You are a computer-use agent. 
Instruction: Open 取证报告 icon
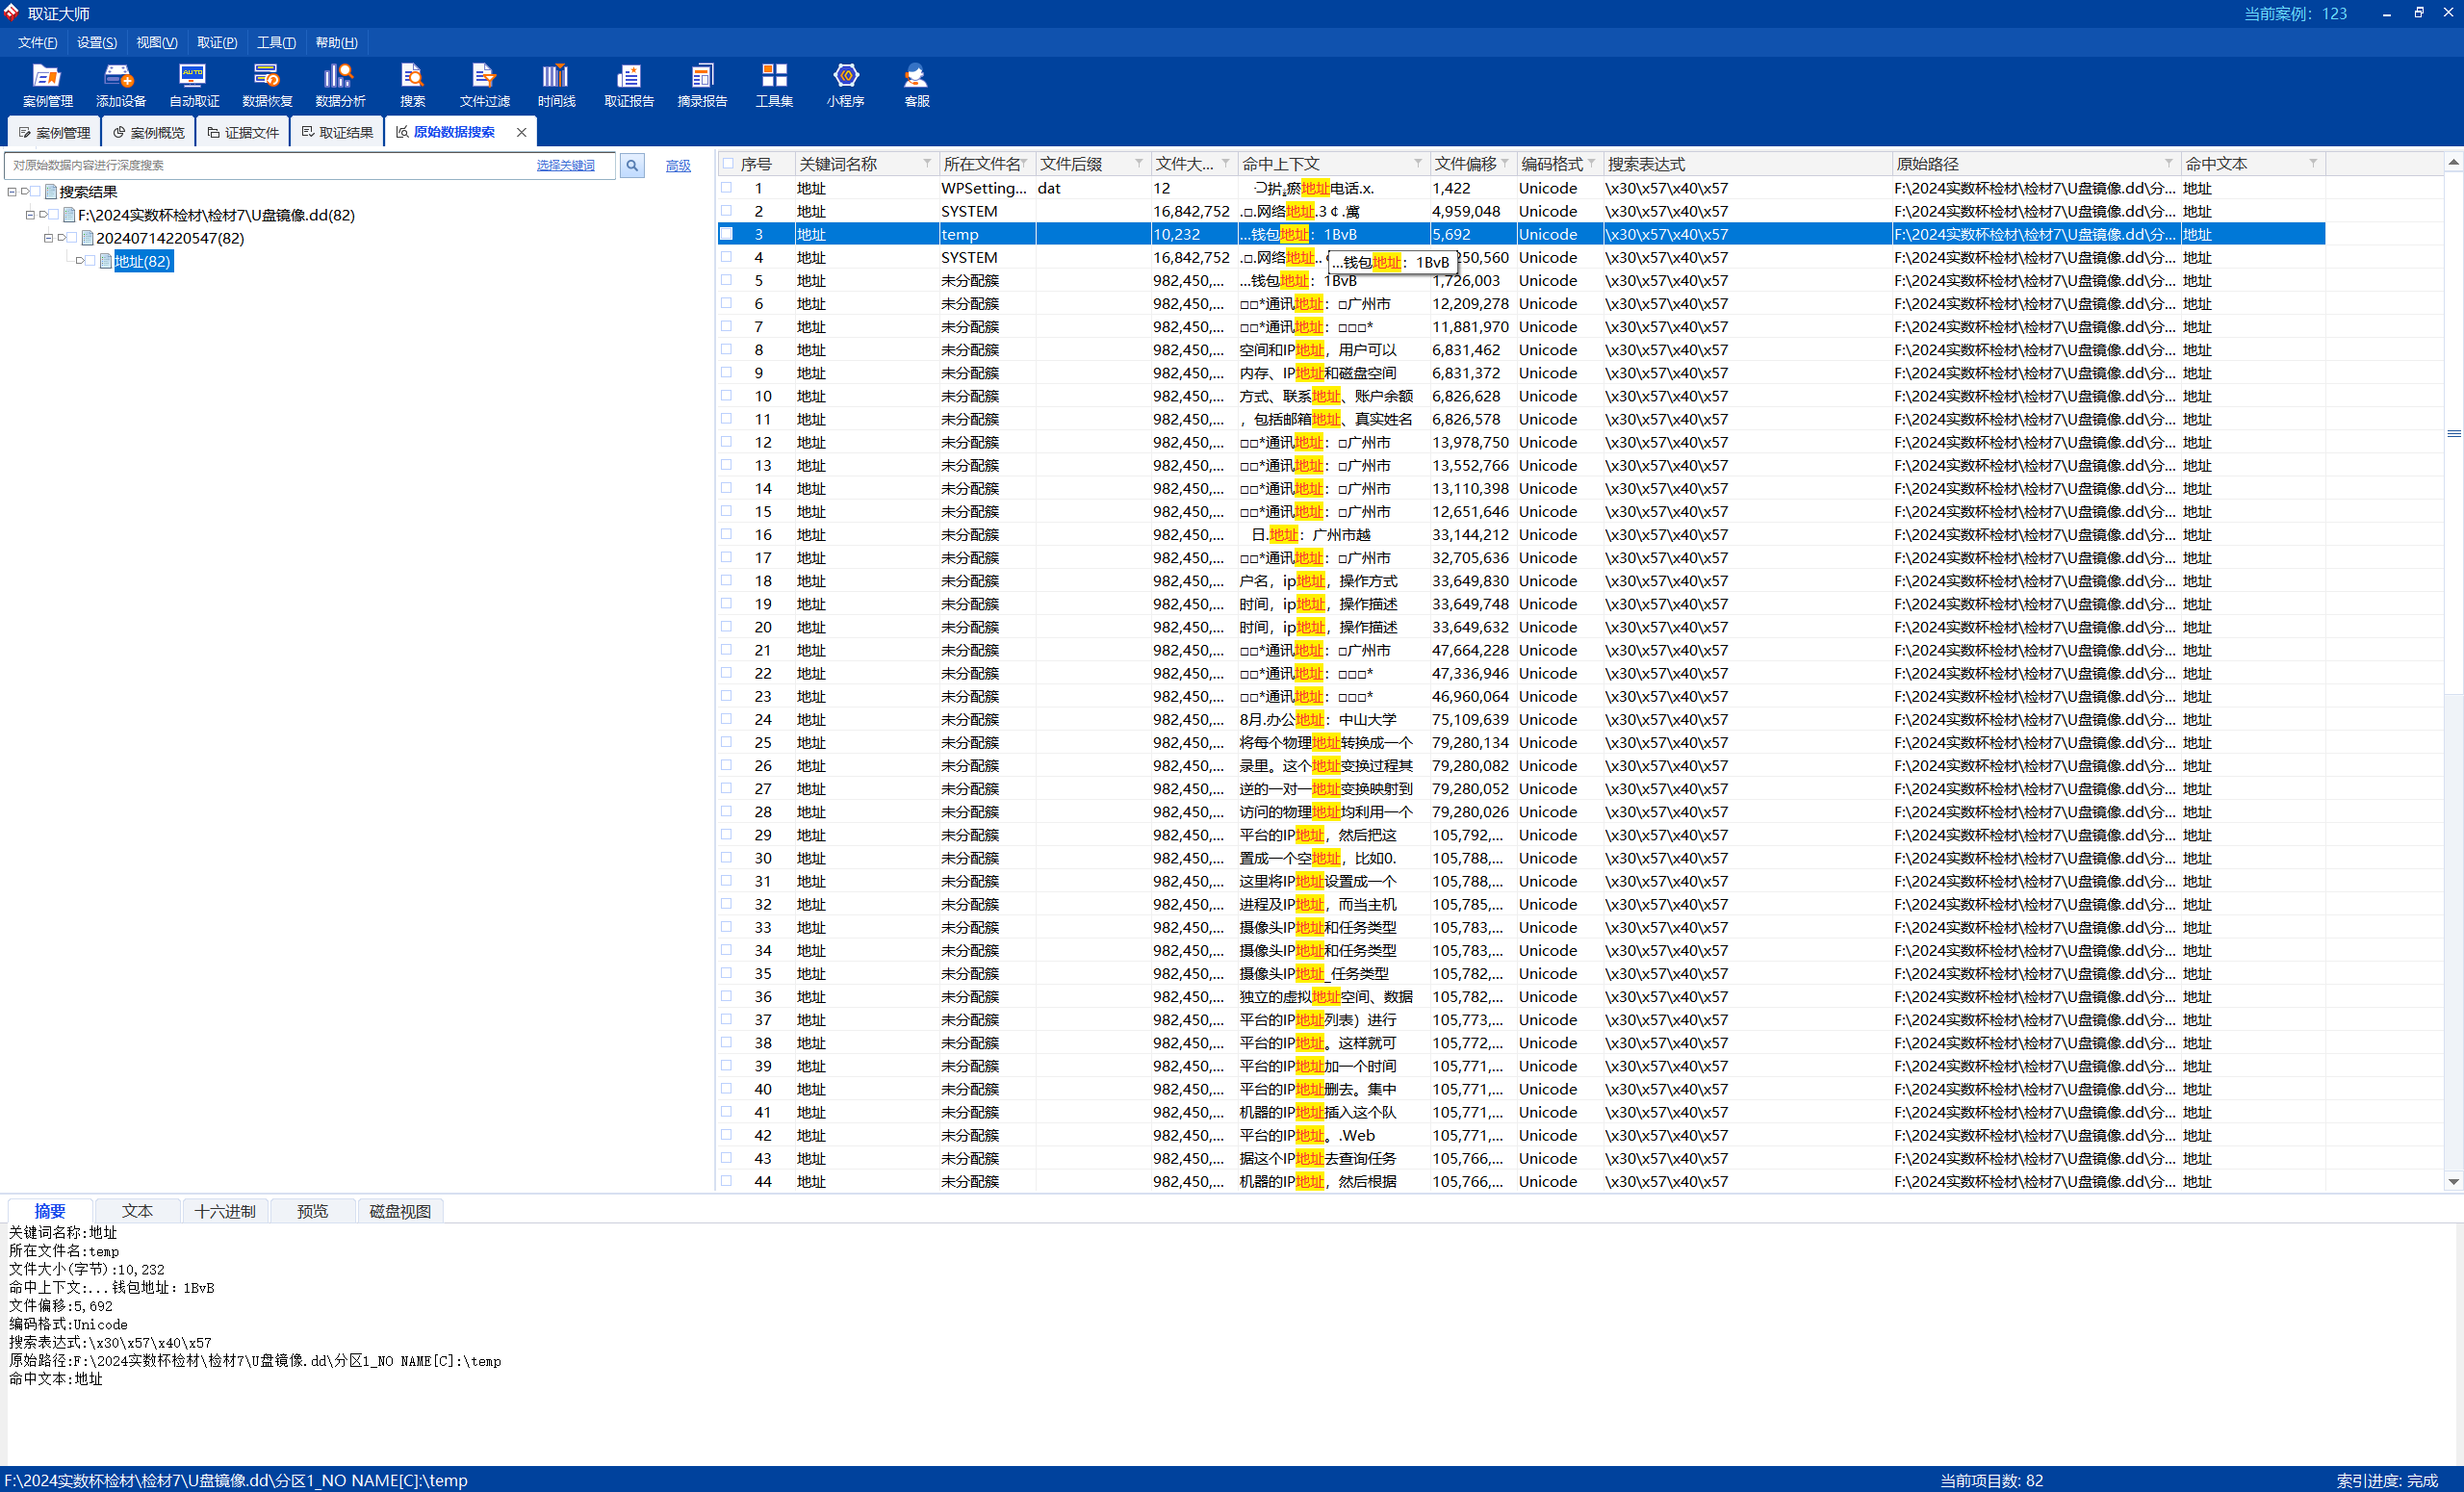629,85
